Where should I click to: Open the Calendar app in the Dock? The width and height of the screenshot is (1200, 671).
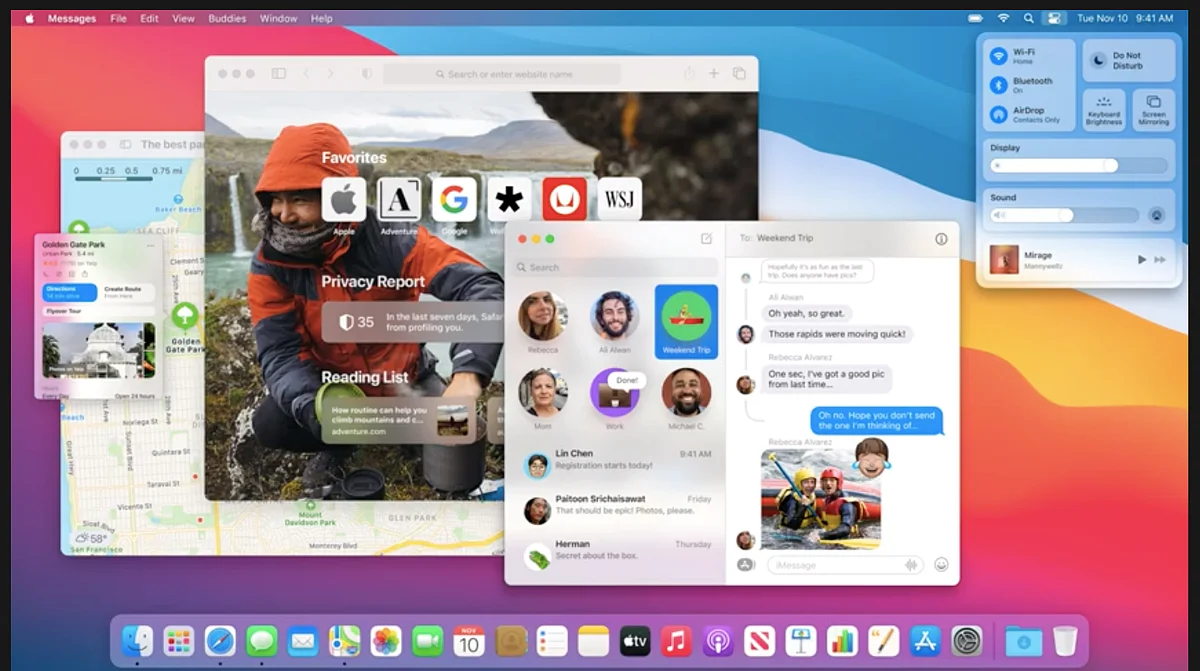469,641
